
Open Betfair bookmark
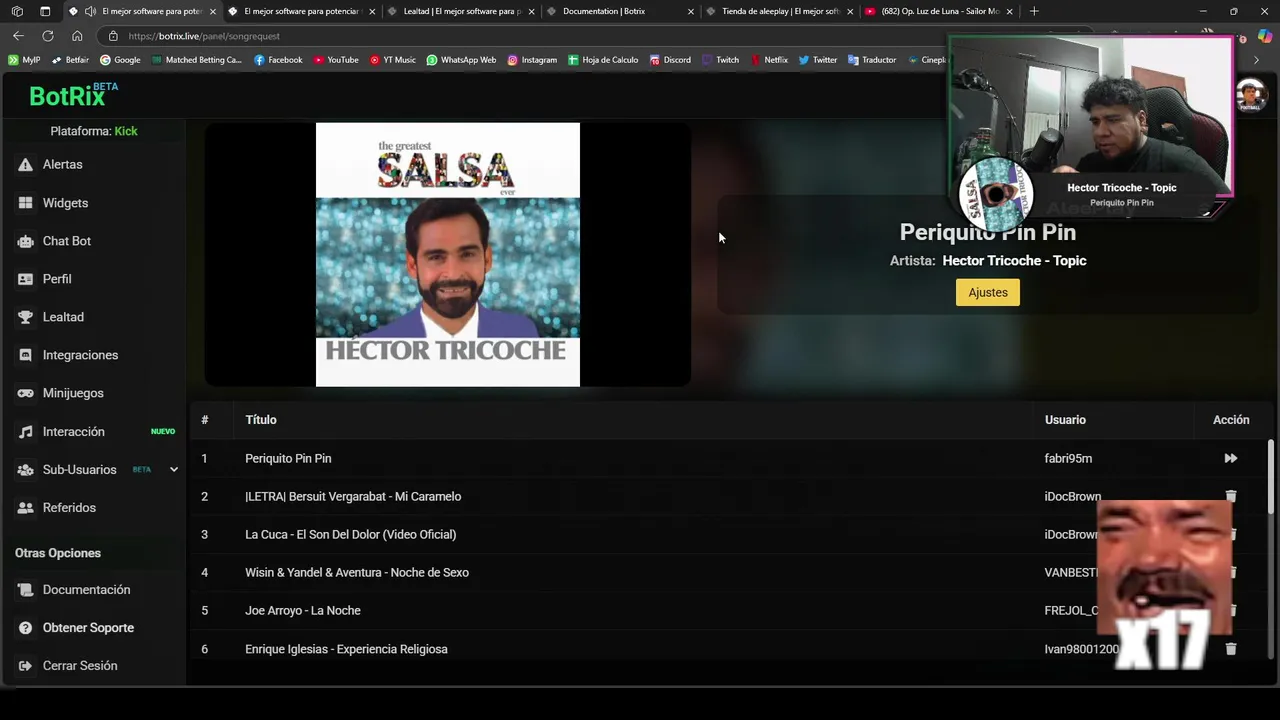pyautogui.click(x=70, y=60)
